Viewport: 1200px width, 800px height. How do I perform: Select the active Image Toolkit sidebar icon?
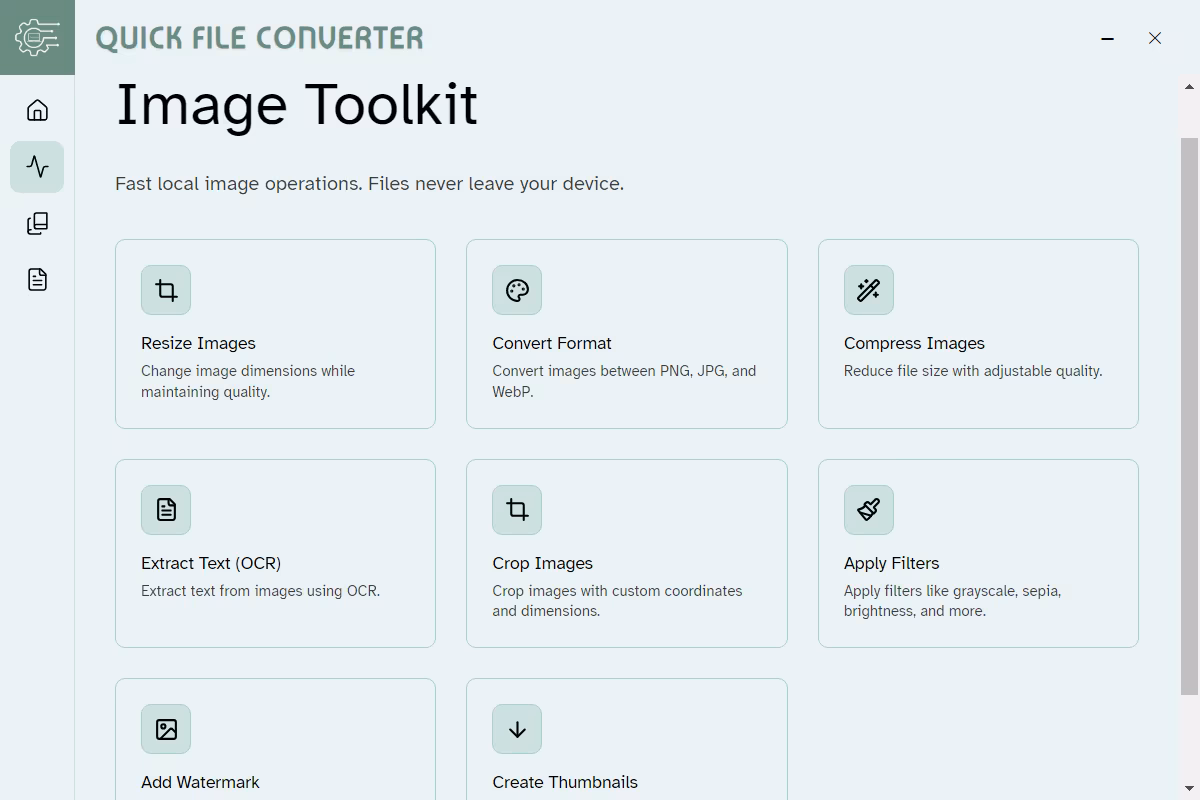[37, 167]
